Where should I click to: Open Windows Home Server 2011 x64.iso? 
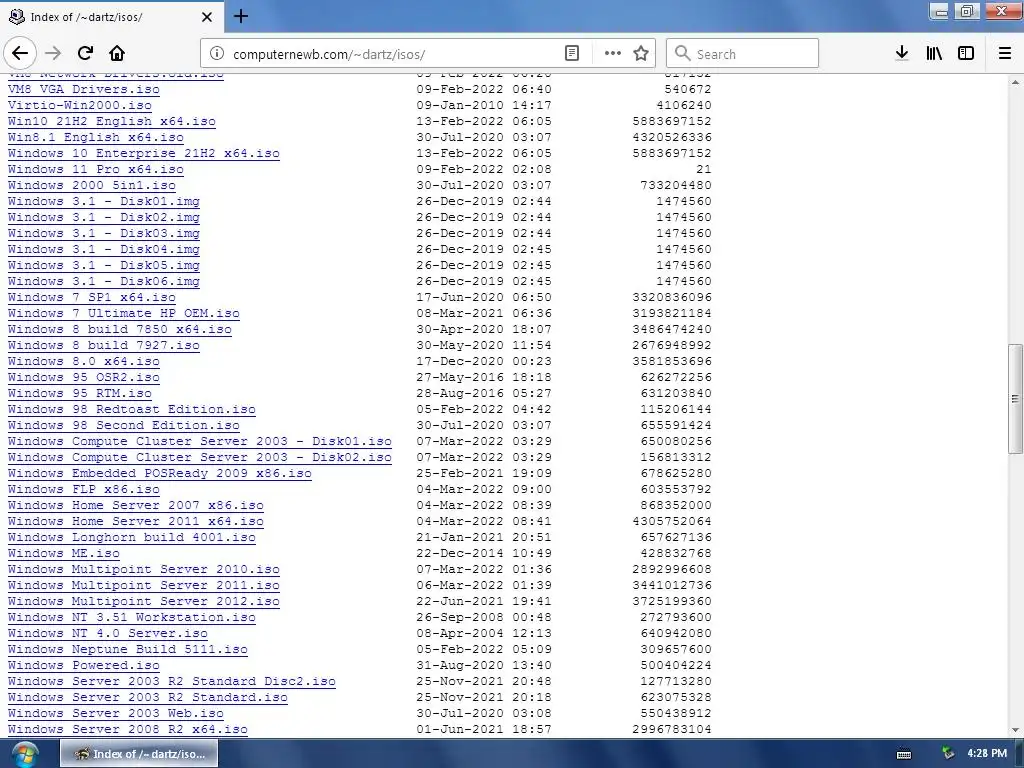click(x=136, y=521)
